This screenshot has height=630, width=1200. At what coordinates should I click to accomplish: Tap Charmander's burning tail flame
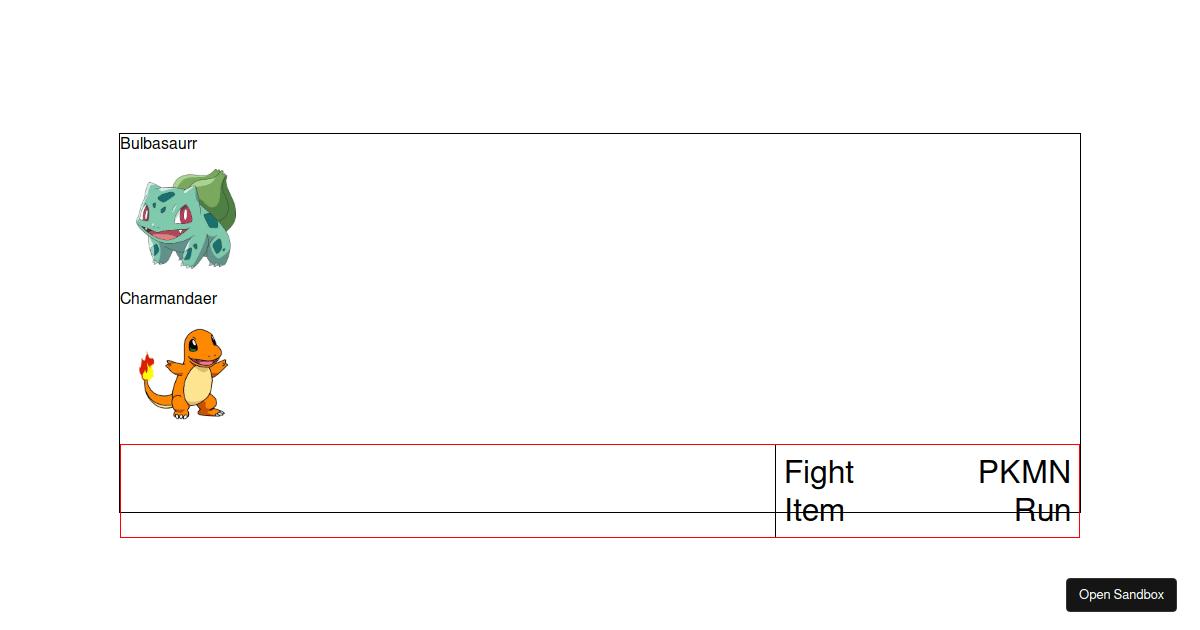pos(146,366)
